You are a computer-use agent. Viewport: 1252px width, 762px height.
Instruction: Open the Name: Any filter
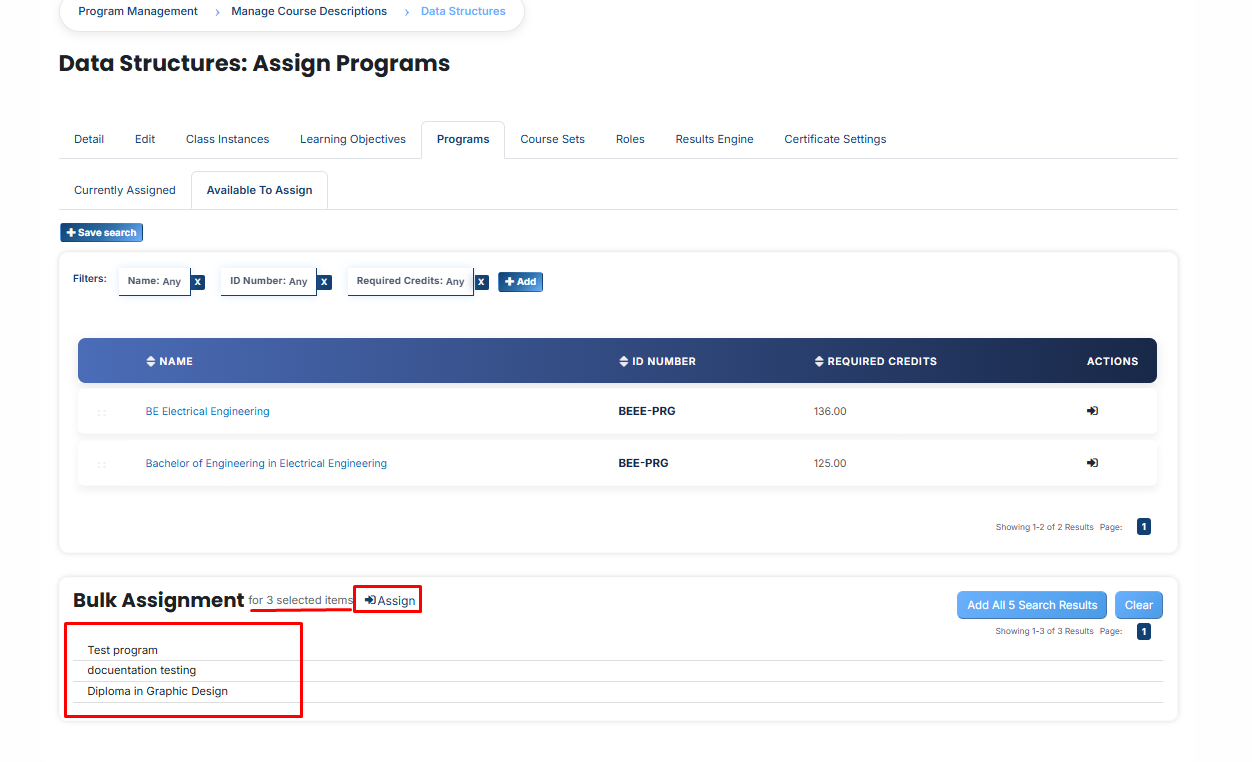pyautogui.click(x=154, y=281)
